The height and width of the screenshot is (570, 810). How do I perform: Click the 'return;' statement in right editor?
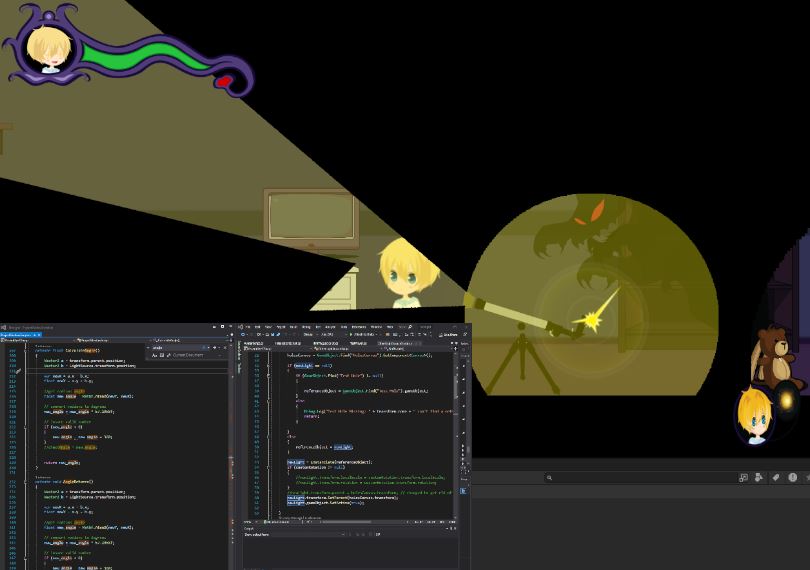311,416
